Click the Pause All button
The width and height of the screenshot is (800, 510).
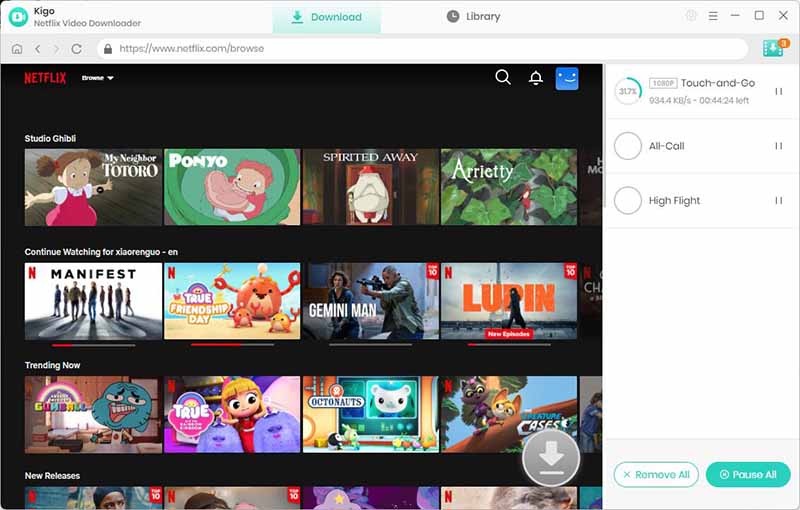[748, 475]
